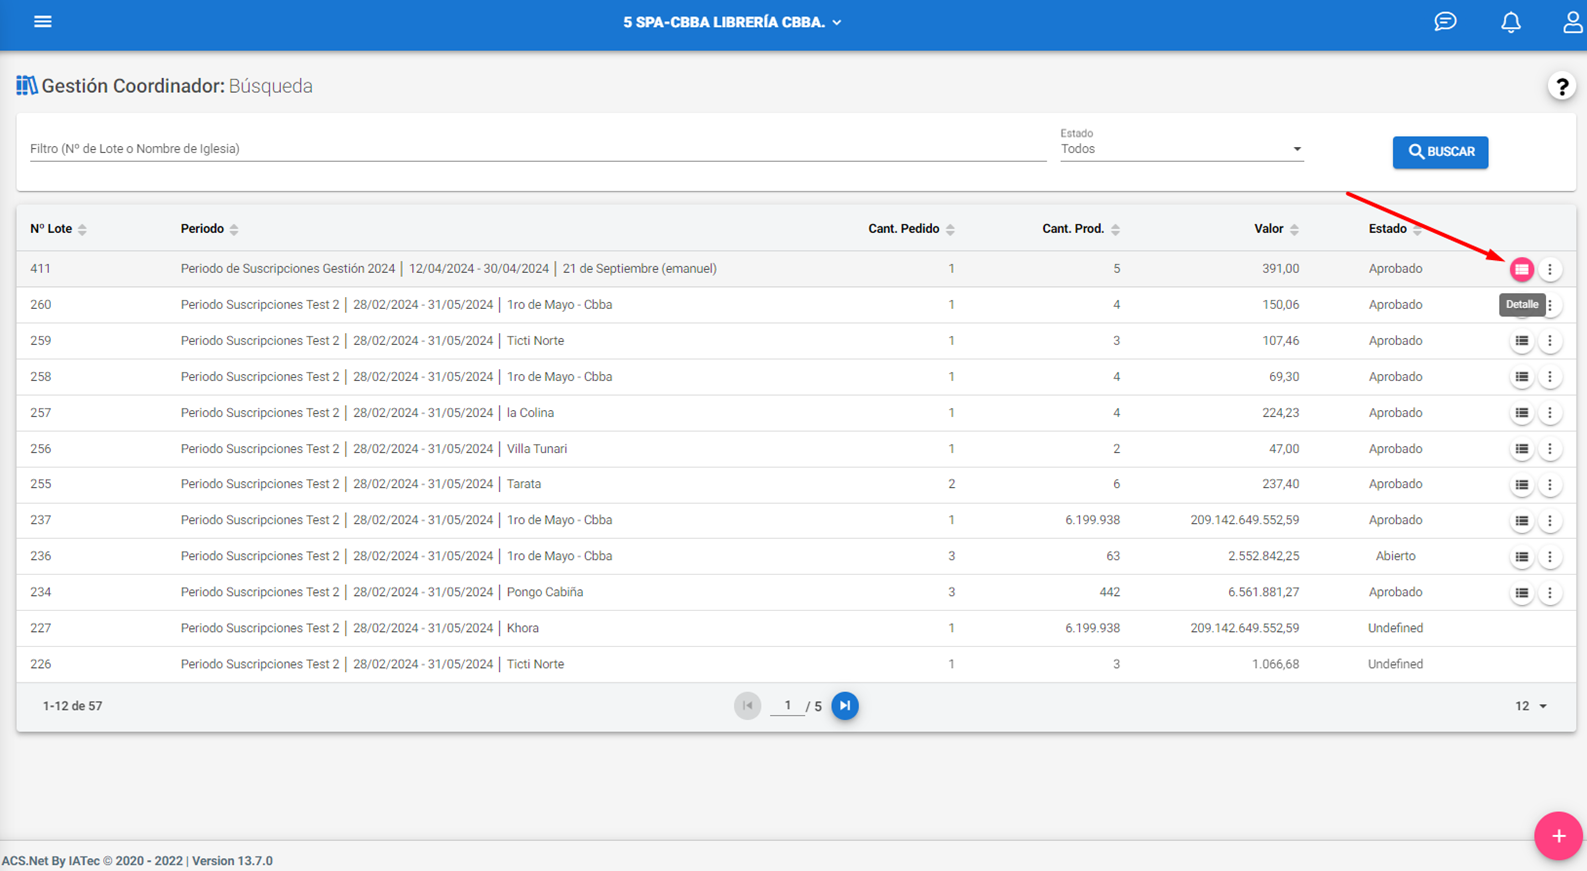The image size is (1587, 871).
Task: Open more options for lote 260
Action: pyautogui.click(x=1551, y=305)
